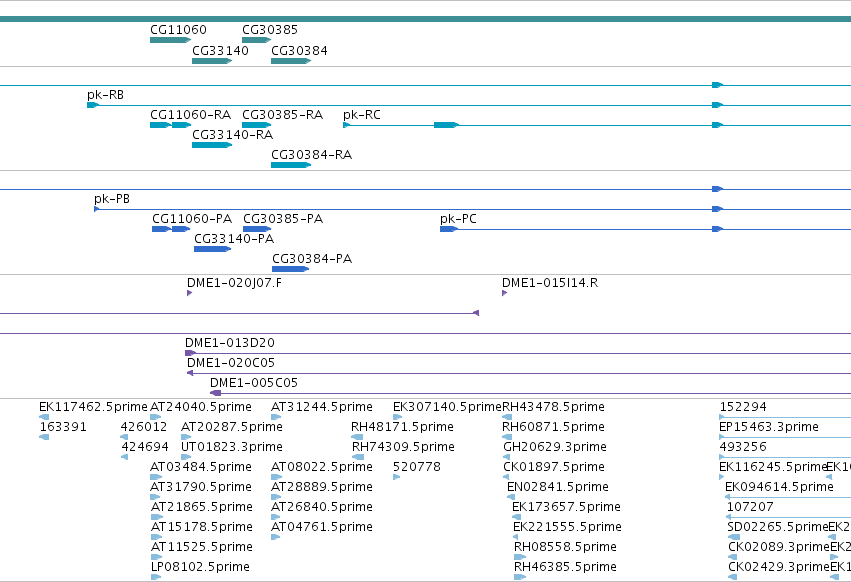Click the AT31244.5prime EST
The image size is (851, 582).
276,417
